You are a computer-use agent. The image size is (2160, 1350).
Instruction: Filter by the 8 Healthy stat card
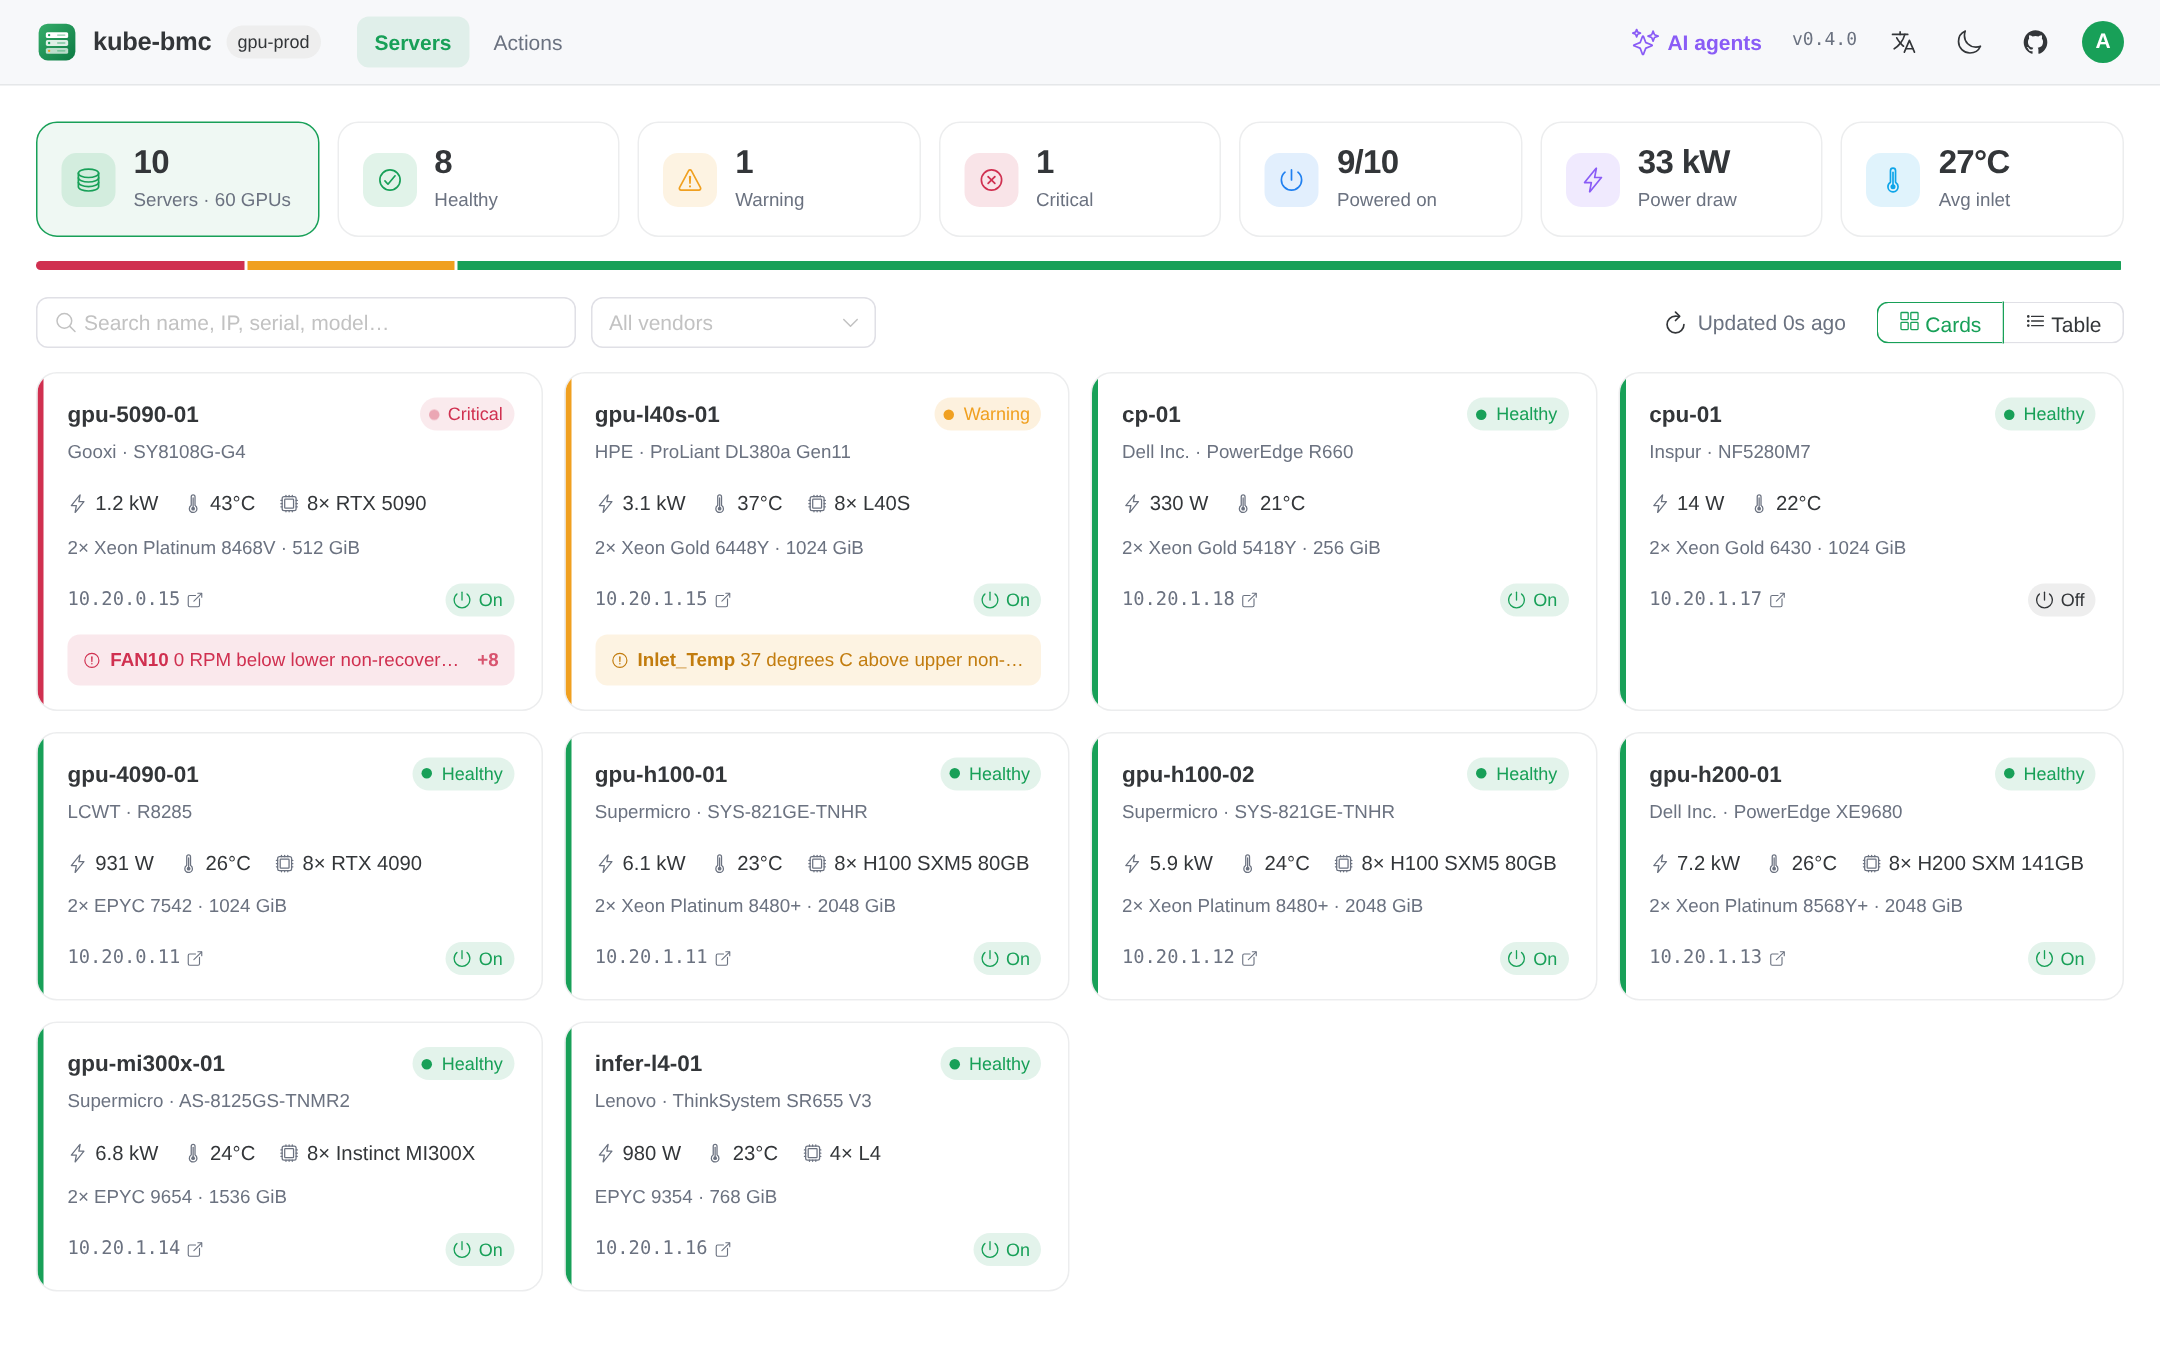coord(478,179)
